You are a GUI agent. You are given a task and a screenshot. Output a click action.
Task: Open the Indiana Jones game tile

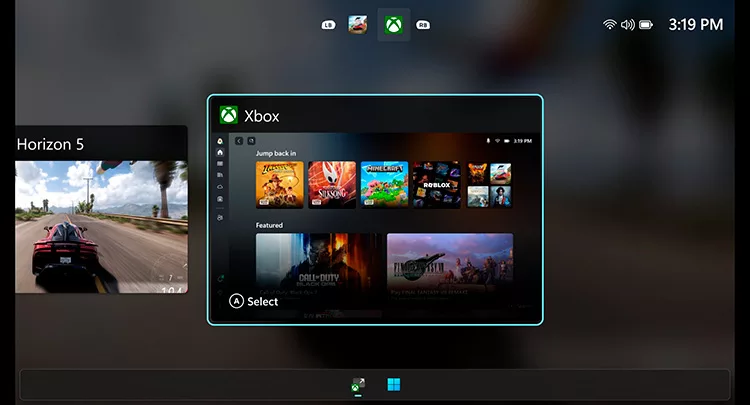click(x=280, y=185)
